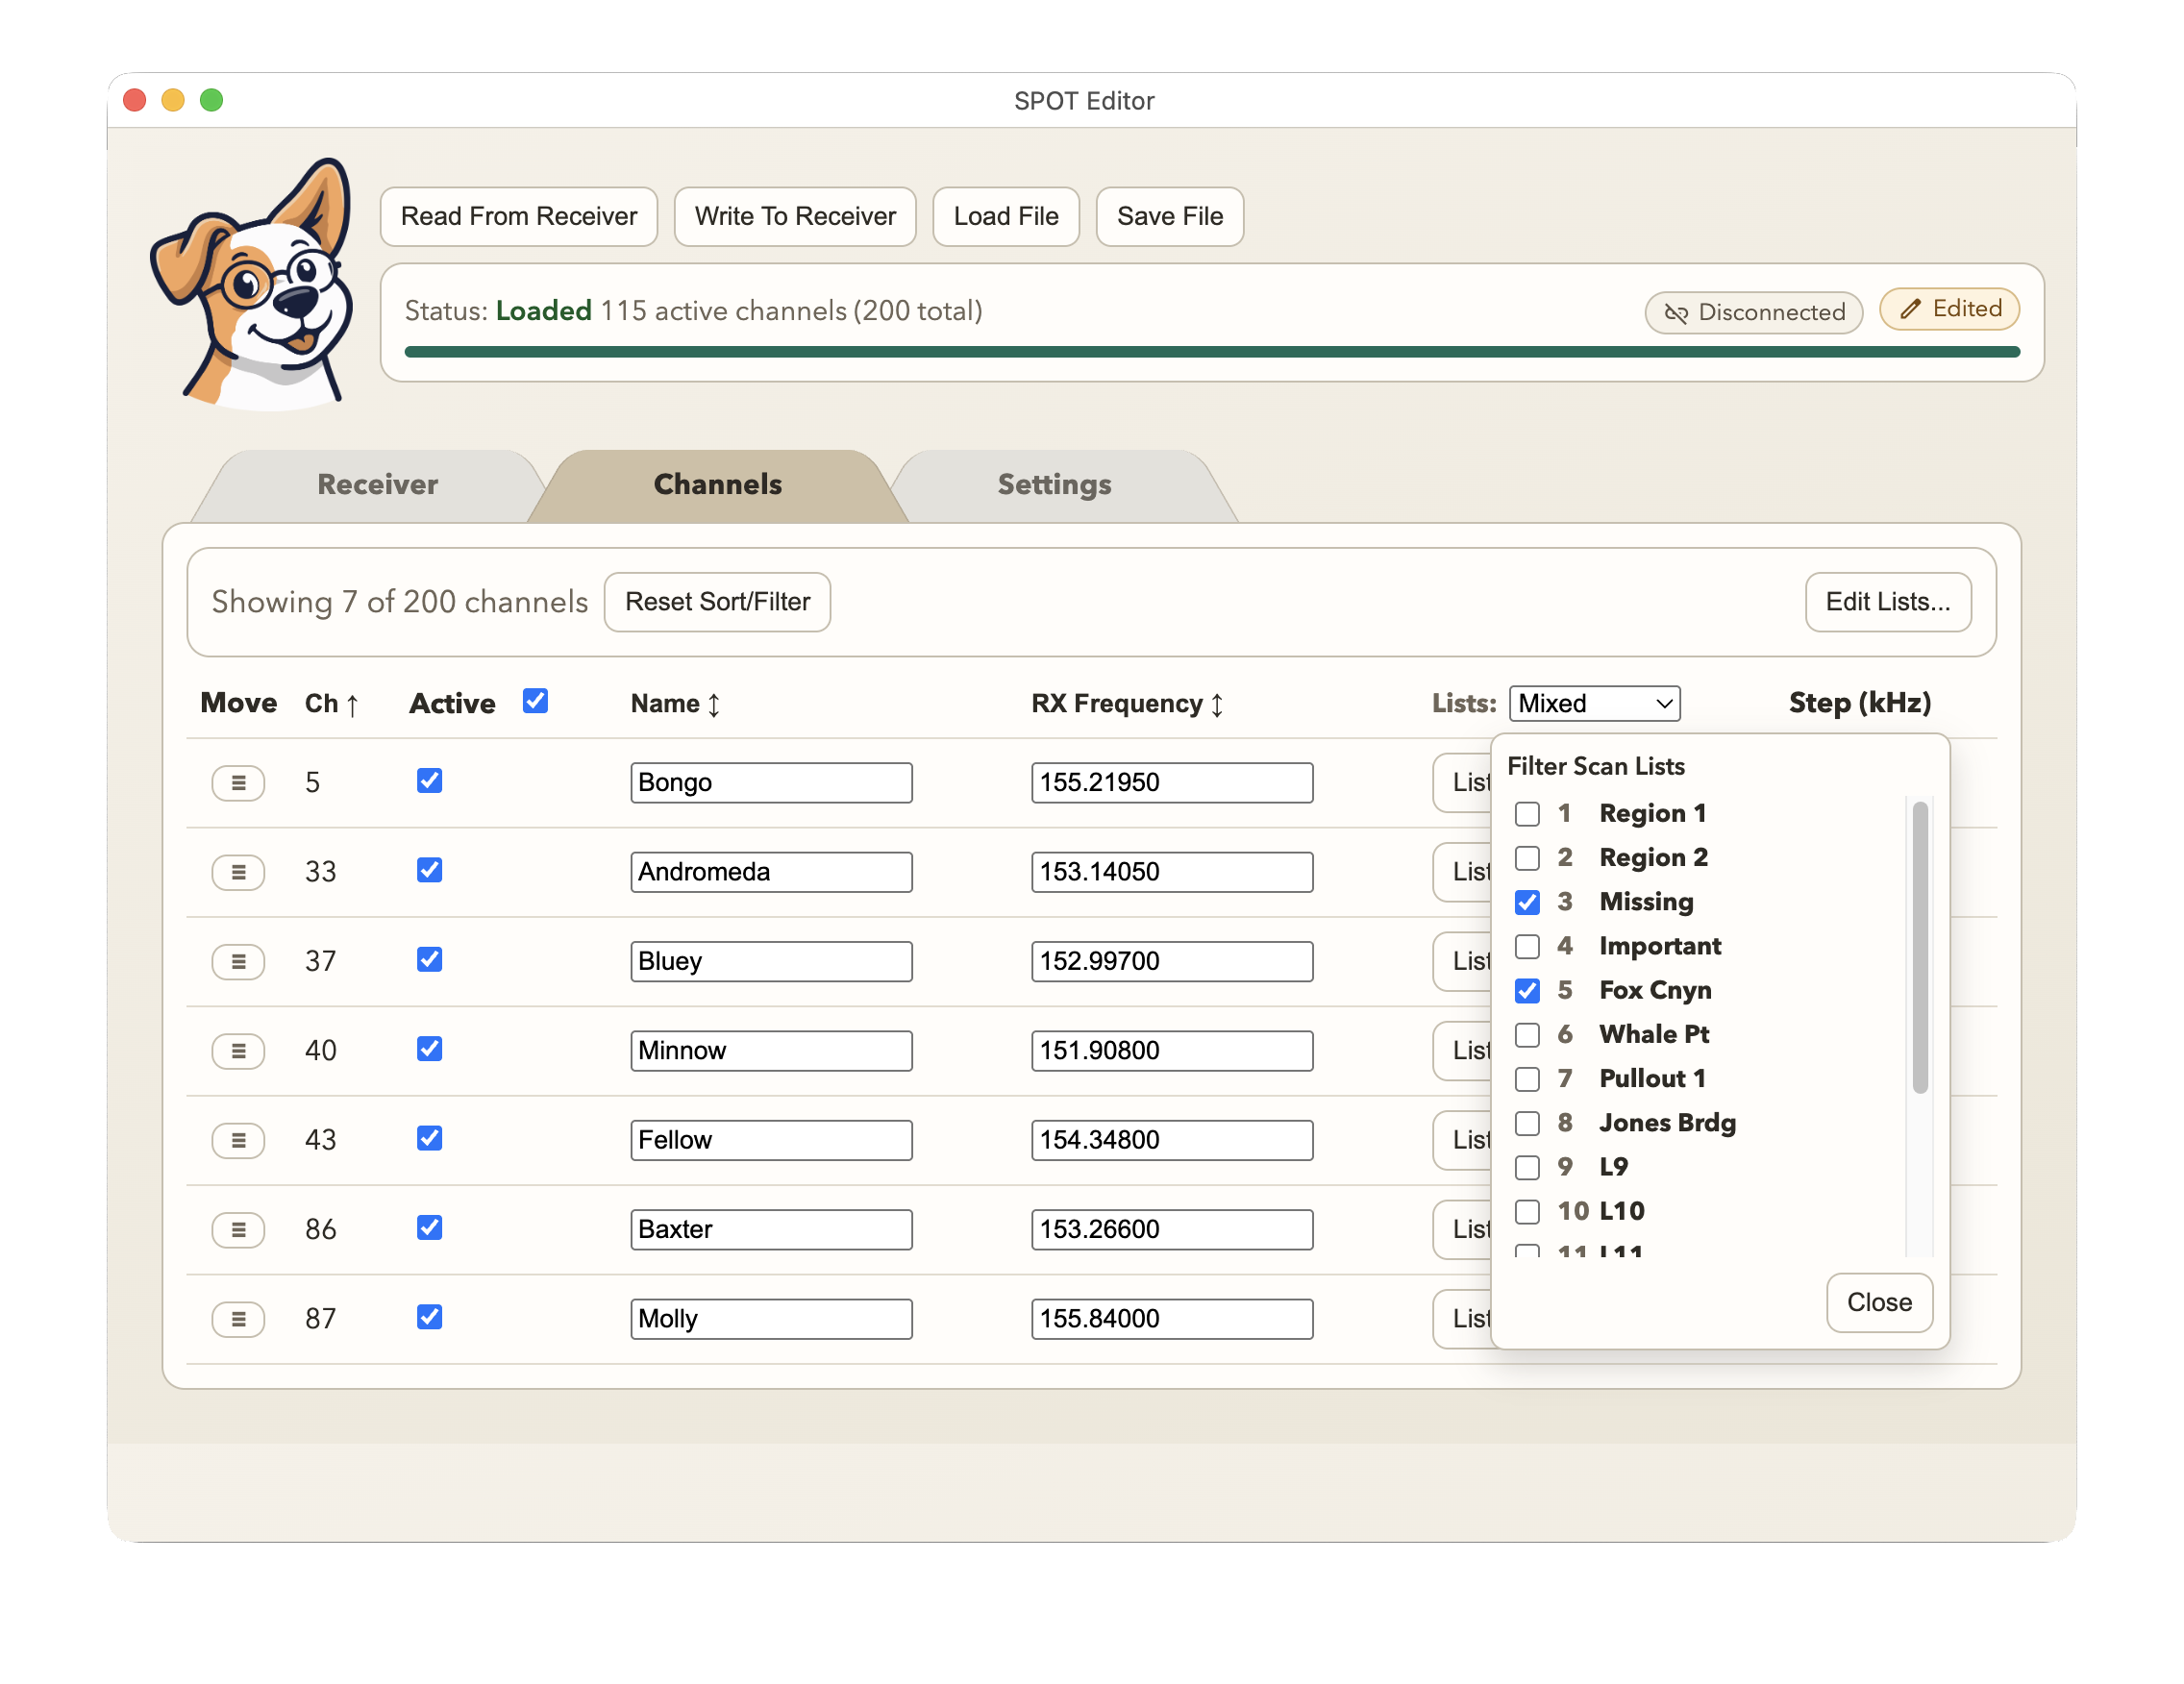Click Read From Receiver button

518,216
